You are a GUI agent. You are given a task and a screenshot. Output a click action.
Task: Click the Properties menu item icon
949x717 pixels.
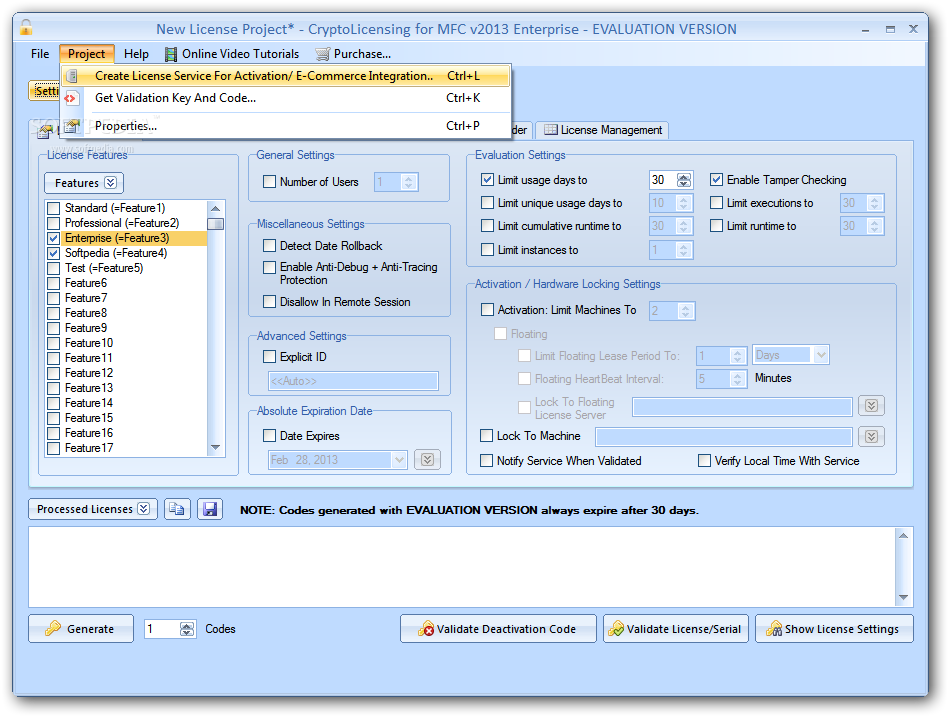[72, 126]
